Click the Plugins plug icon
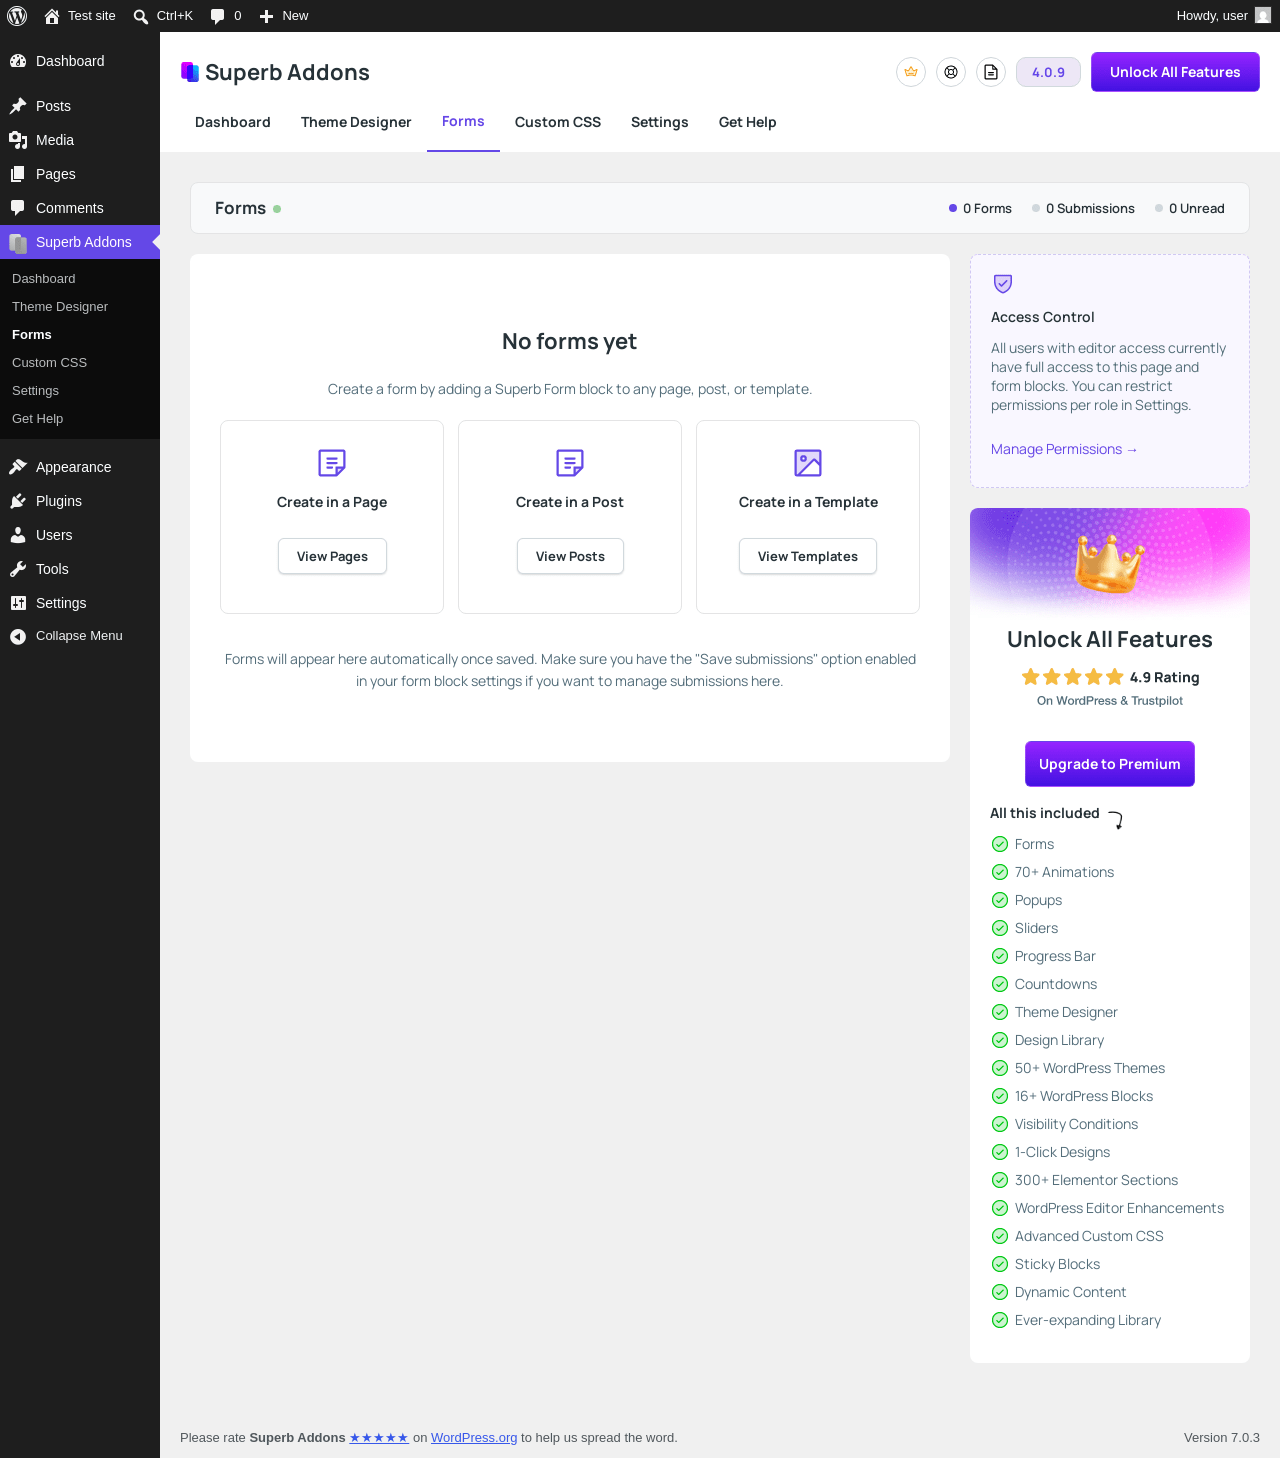 click(18, 501)
